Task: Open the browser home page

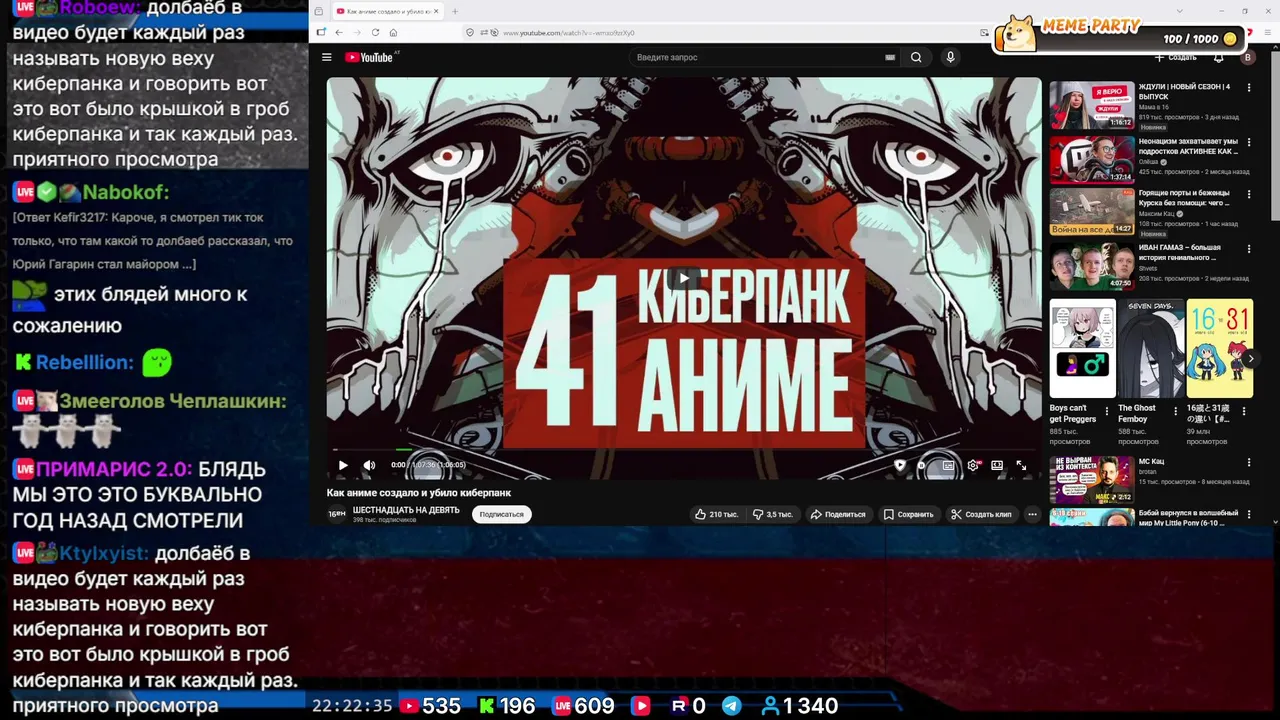Action: (393, 32)
